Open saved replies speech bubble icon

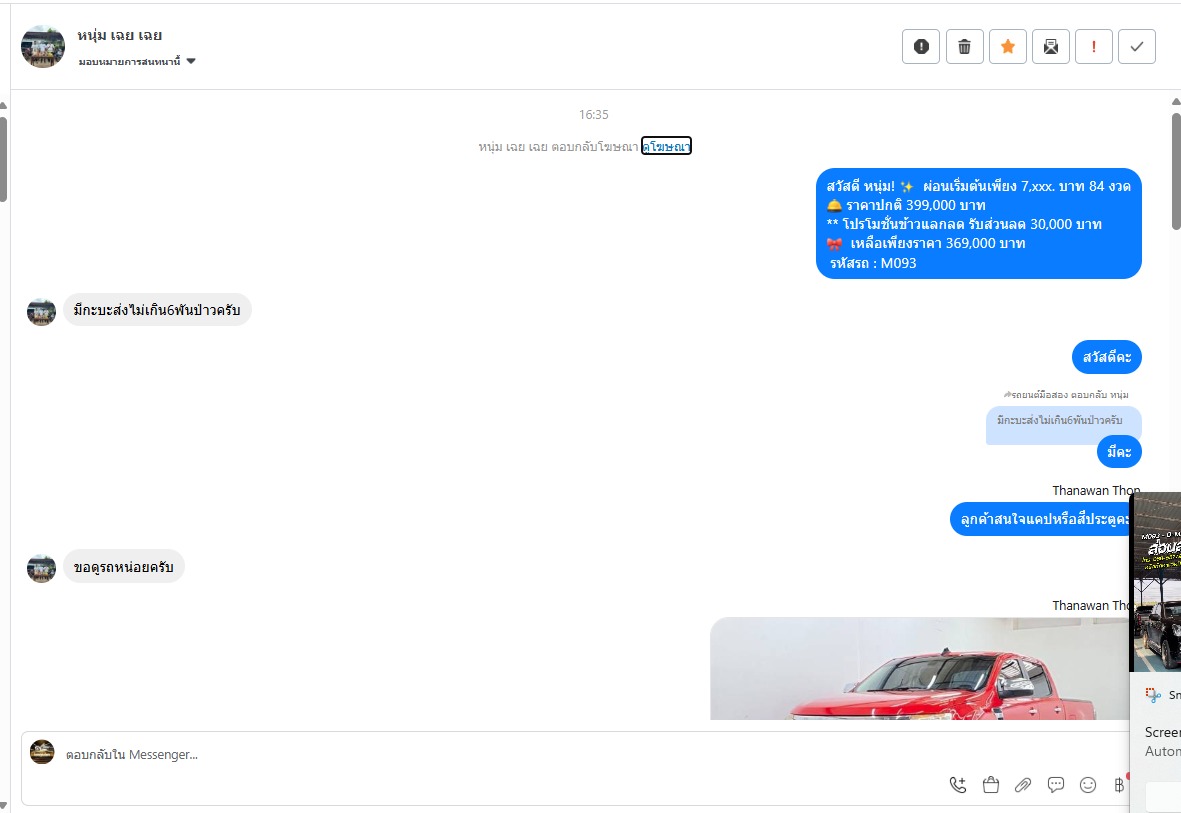[x=1055, y=785]
